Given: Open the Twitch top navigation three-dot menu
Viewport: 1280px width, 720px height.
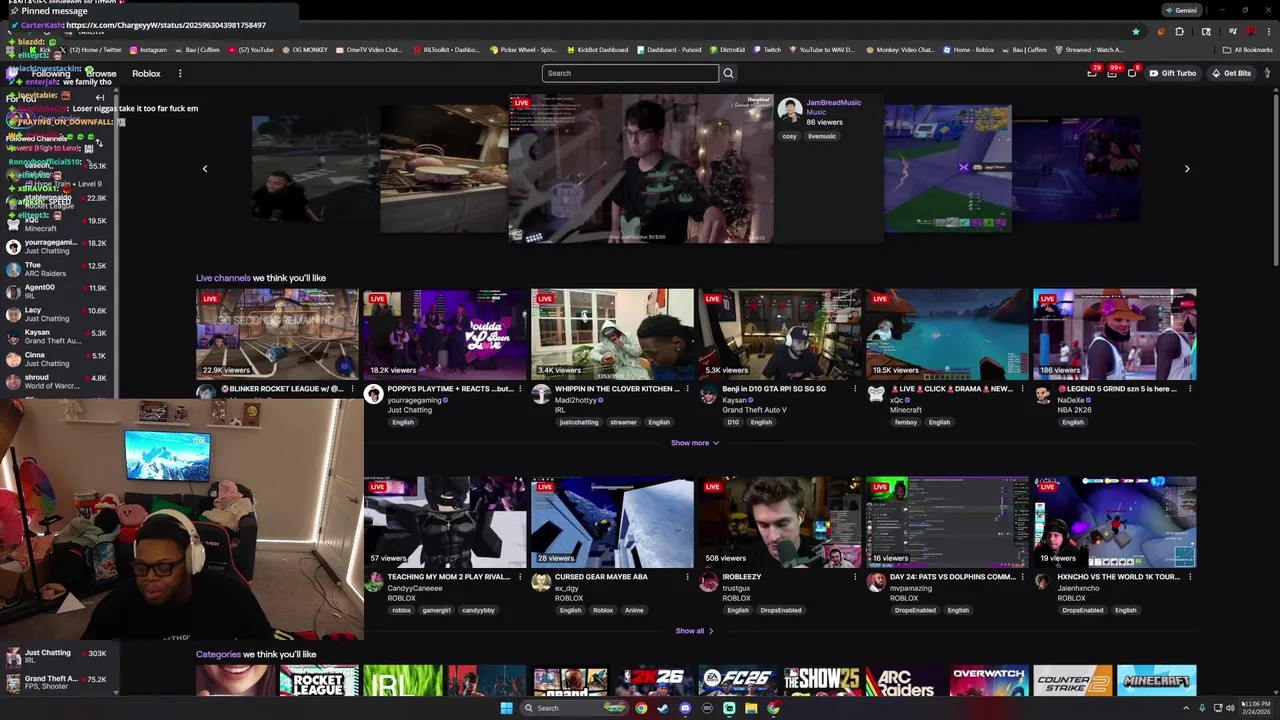Looking at the screenshot, I should tap(180, 73).
